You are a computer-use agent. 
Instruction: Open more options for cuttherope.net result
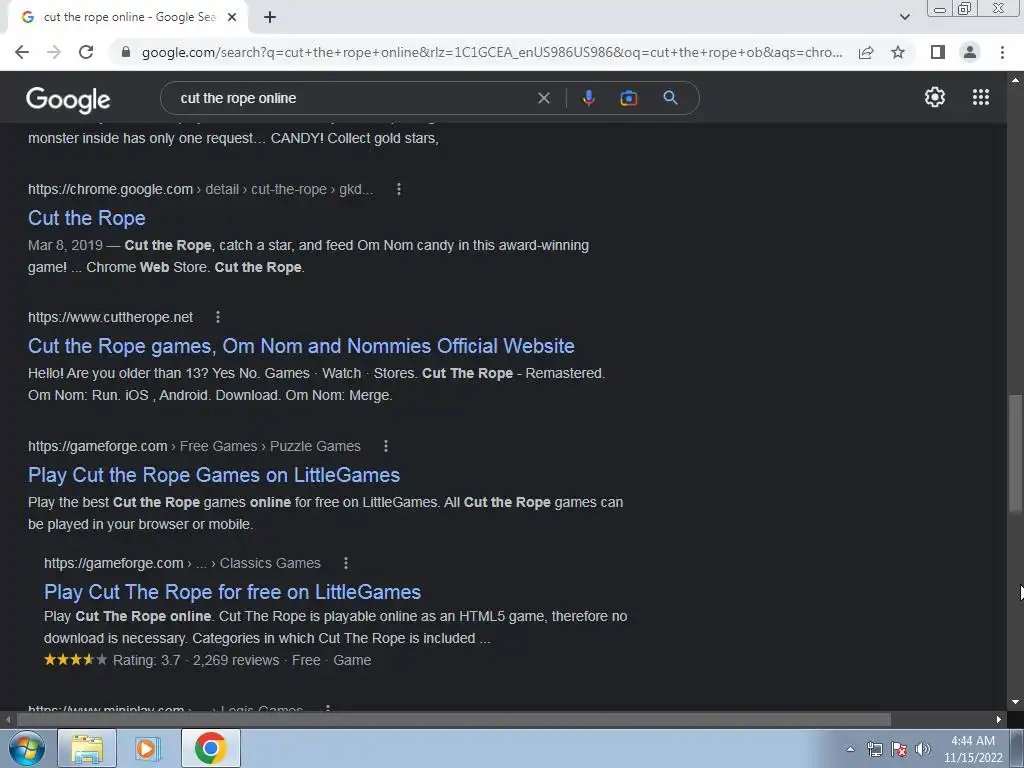click(217, 317)
